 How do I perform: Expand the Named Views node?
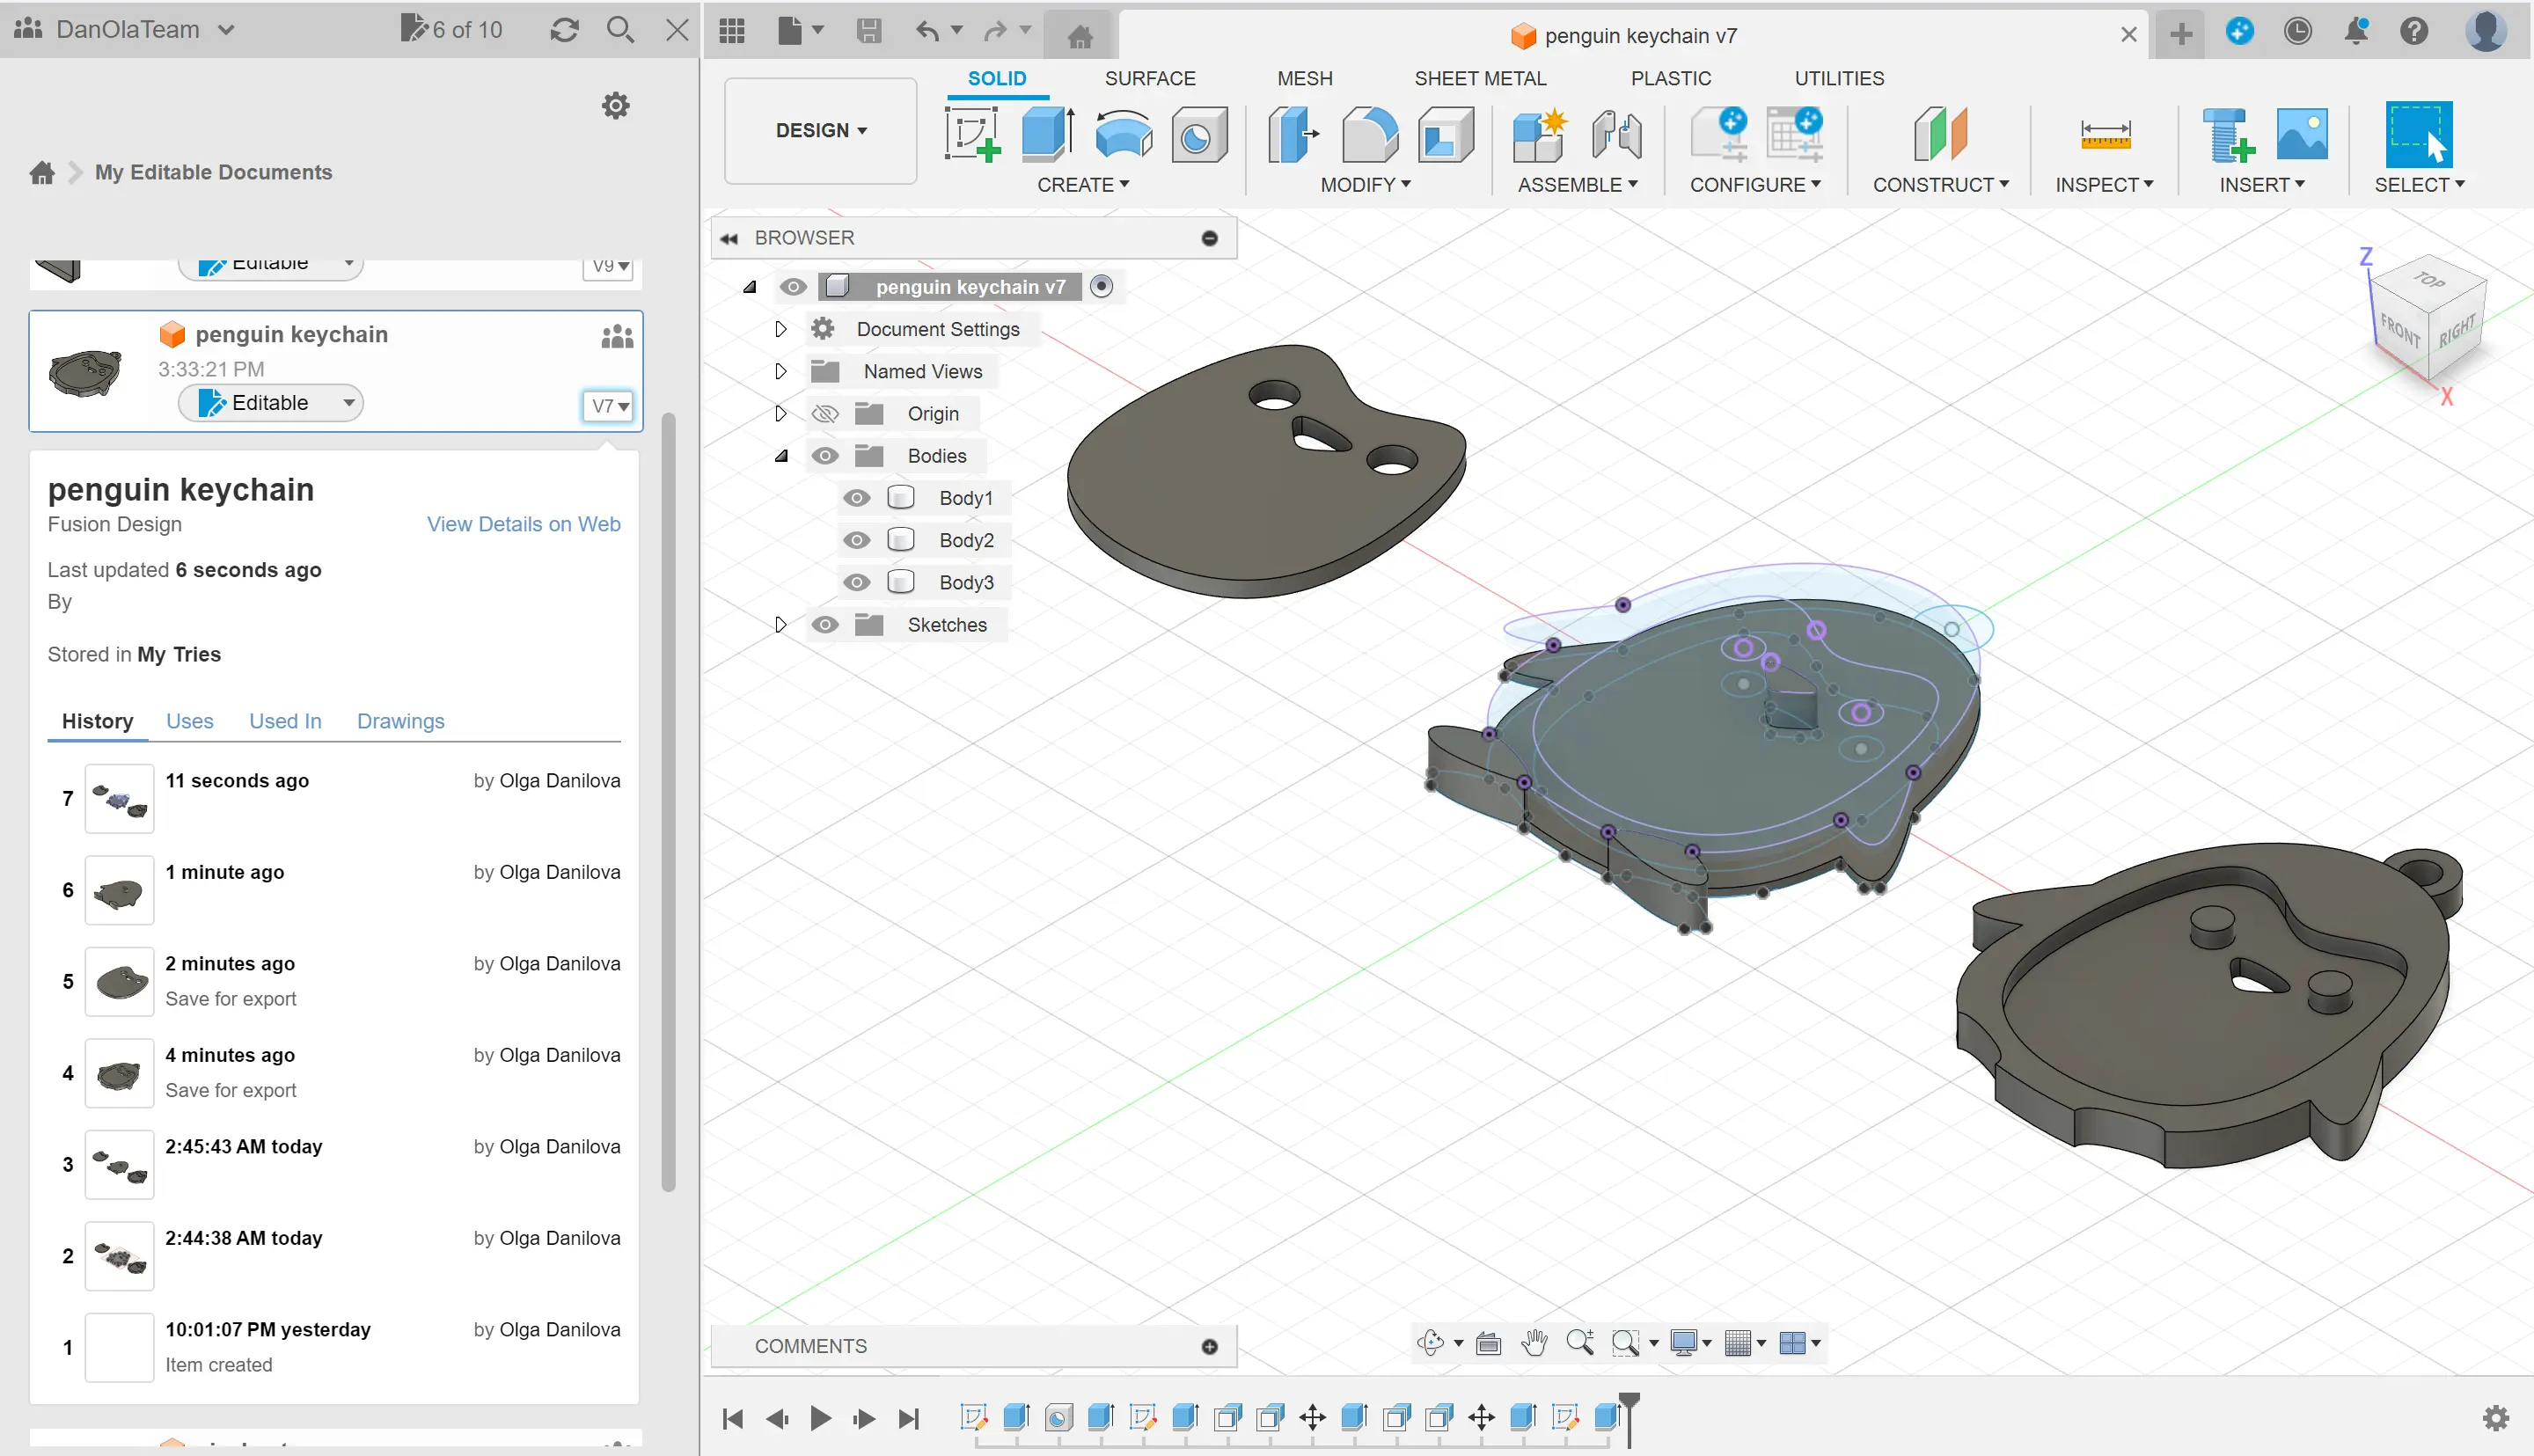[x=781, y=371]
